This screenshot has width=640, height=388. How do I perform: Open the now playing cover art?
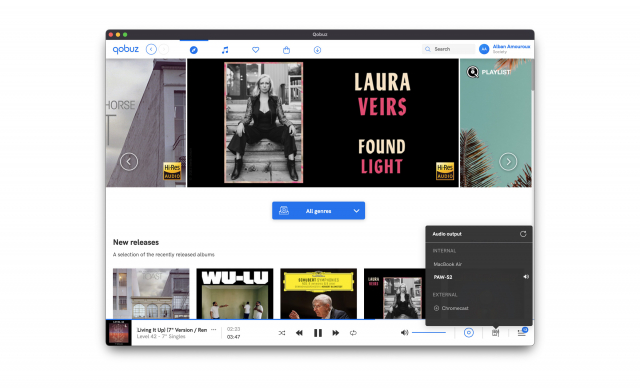click(x=118, y=333)
